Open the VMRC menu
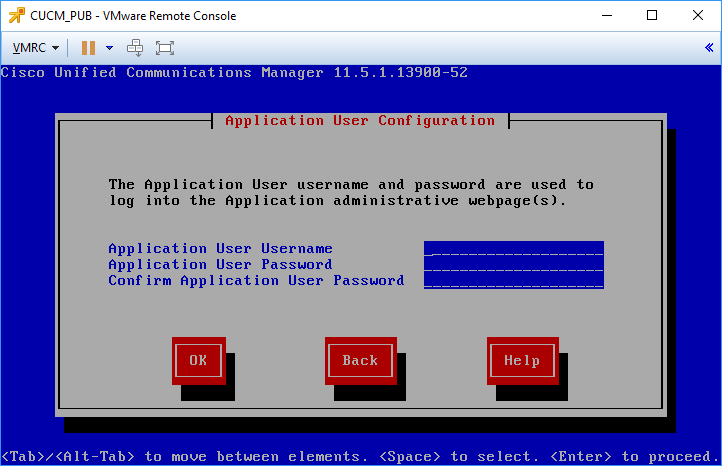The height and width of the screenshot is (466, 722). click(35, 48)
